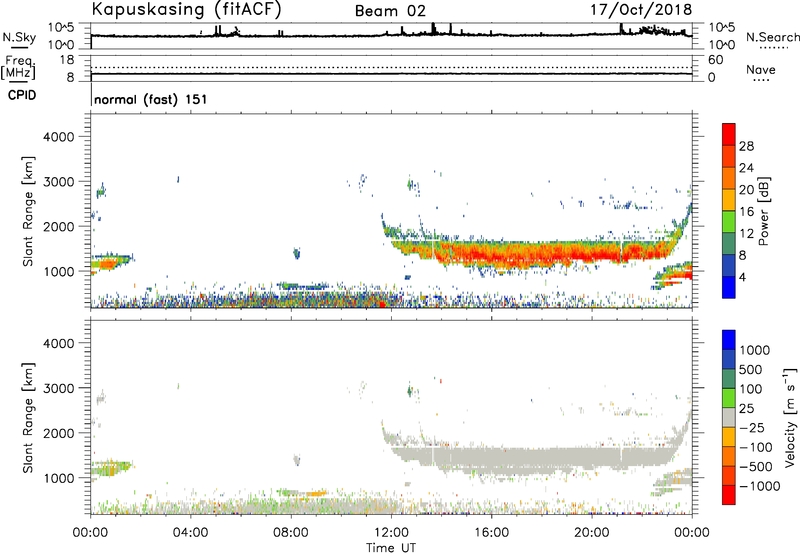Screen dimensions: 800x554
Task: Click the date '17/Oct/2018'
Action: pyautogui.click(x=641, y=10)
